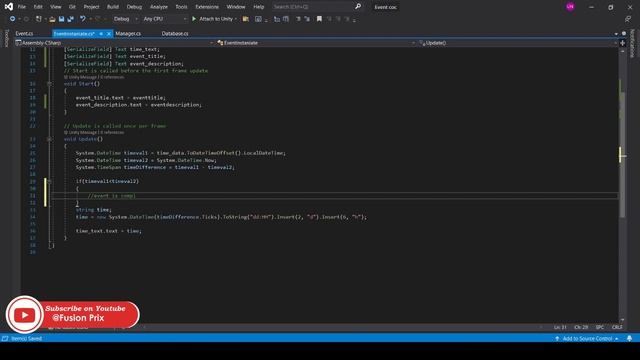Screen dimensions: 640x360
Task: Switch to the Event.cs tab
Action: click(24, 33)
